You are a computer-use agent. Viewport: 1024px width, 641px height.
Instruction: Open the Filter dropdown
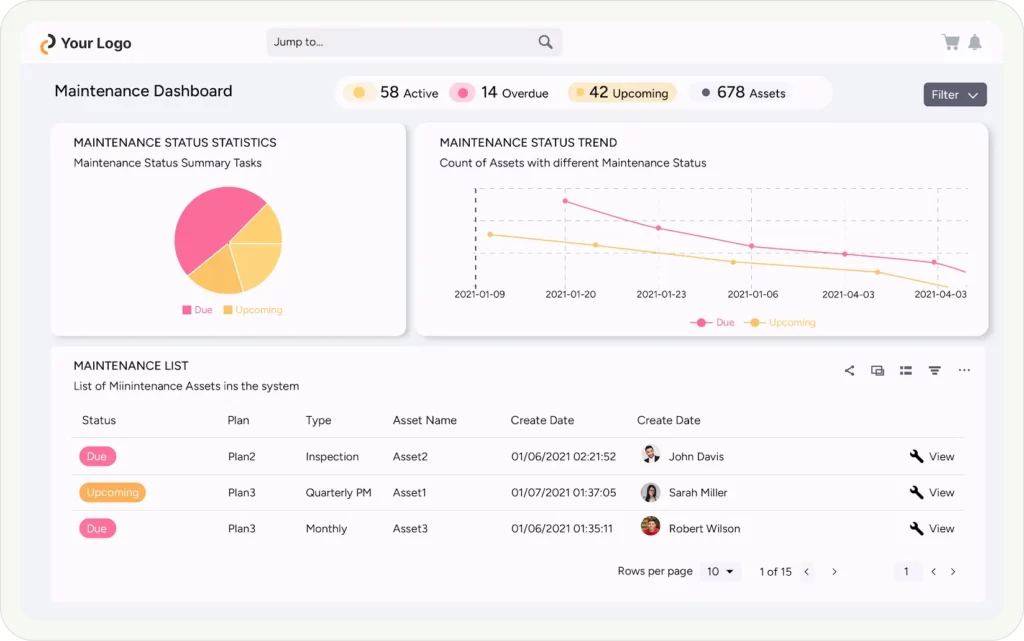[x=954, y=95]
